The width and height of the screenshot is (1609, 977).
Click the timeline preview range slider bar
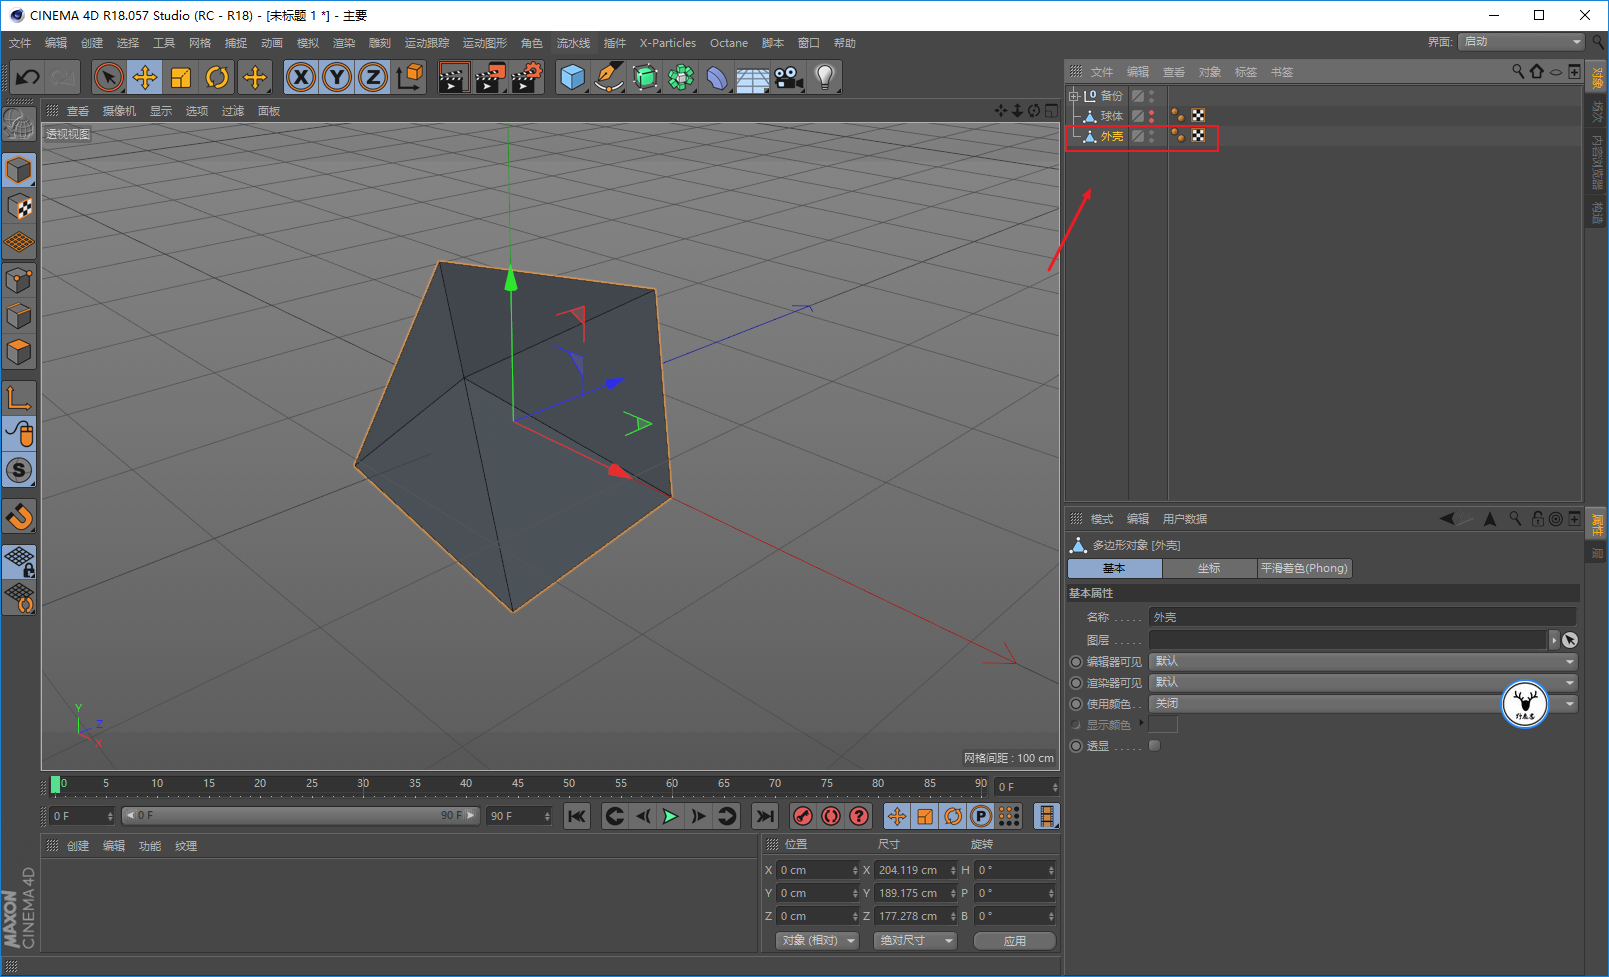point(301,816)
